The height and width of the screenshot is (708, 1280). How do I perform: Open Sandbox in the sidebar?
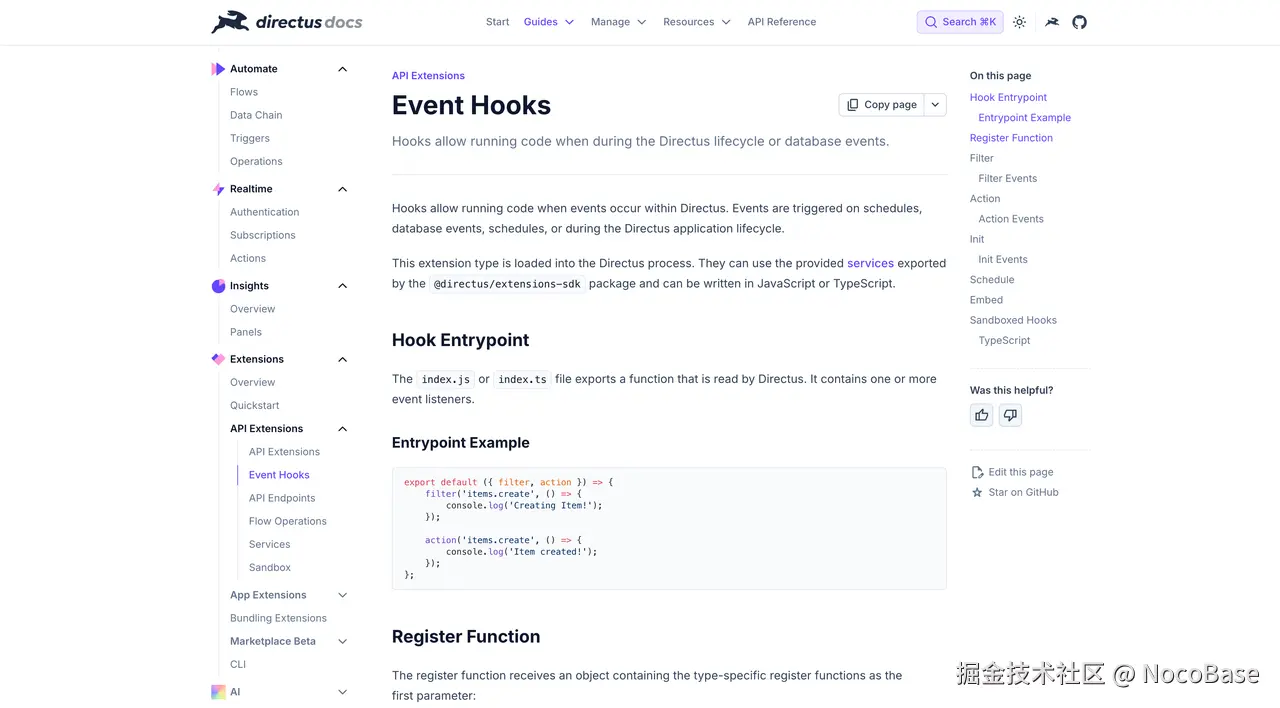coord(270,567)
